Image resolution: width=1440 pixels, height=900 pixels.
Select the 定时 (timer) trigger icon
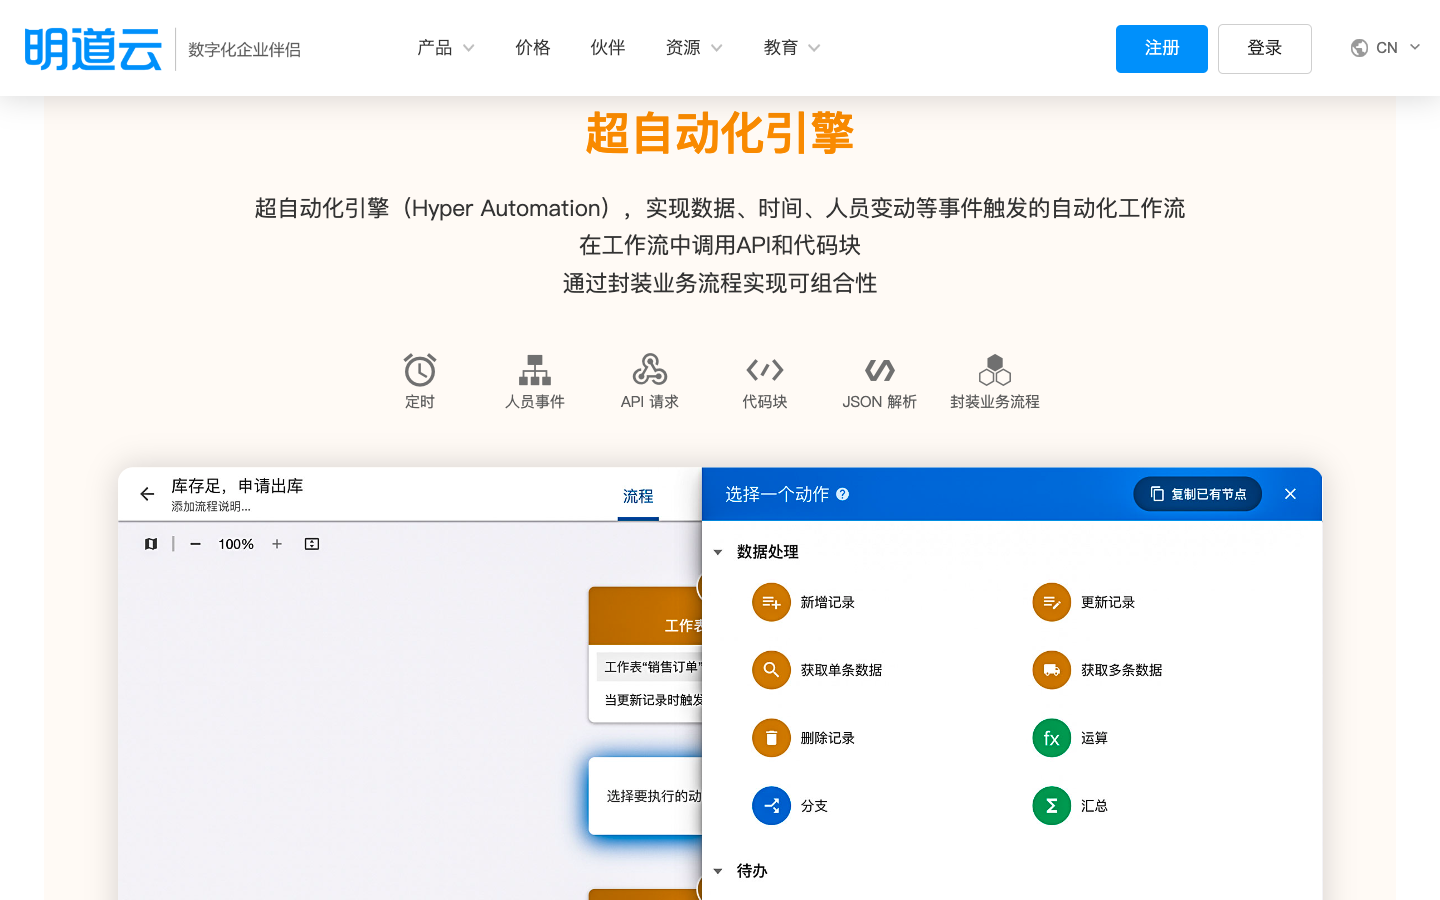coord(419,368)
